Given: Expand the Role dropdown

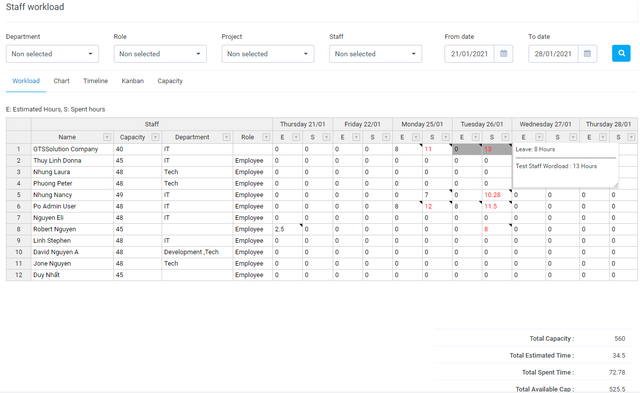Looking at the screenshot, I should 160,54.
